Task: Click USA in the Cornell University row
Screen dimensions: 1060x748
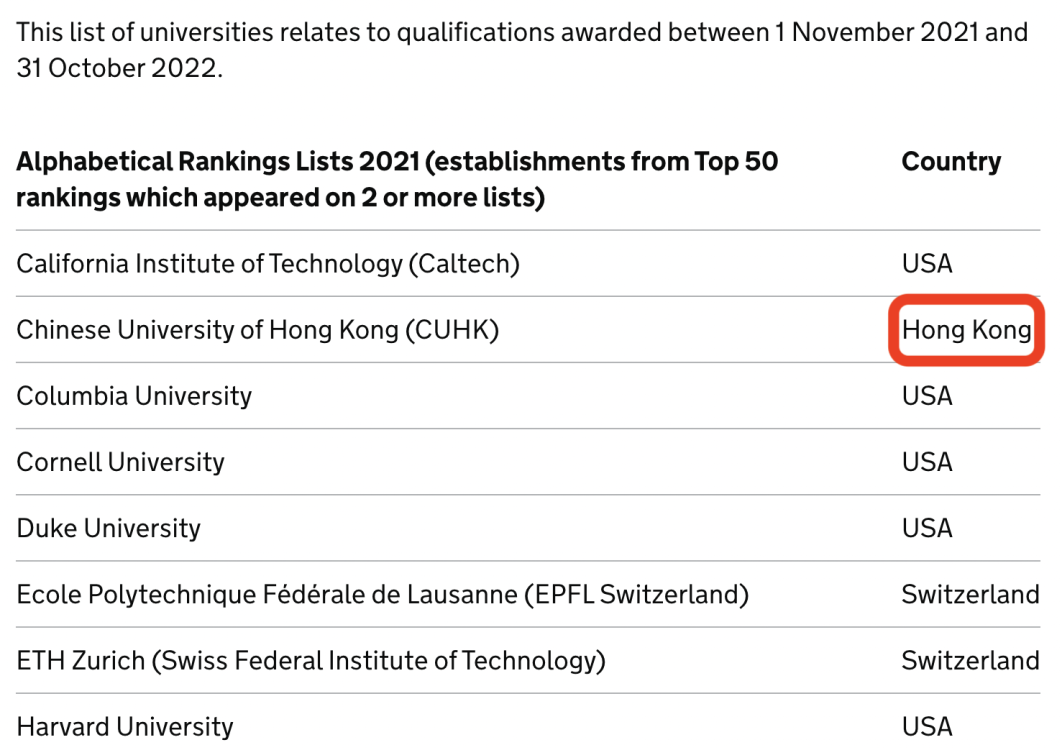Action: click(927, 462)
